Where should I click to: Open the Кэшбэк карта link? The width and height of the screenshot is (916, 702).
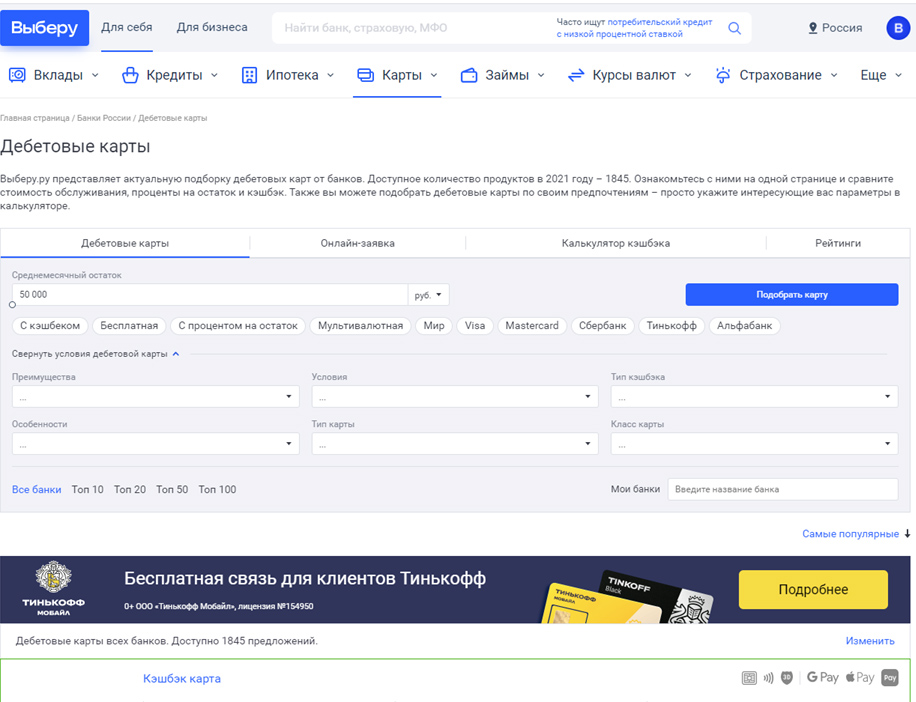pos(182,679)
